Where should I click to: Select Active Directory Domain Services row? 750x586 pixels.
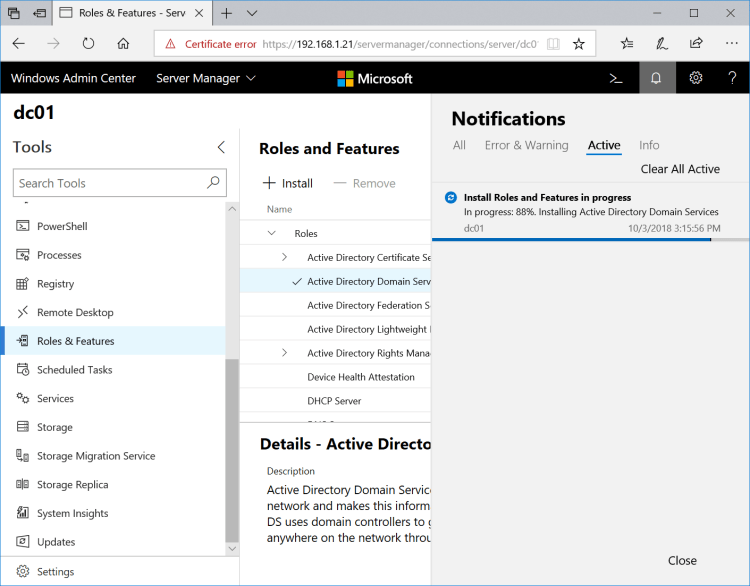367,281
